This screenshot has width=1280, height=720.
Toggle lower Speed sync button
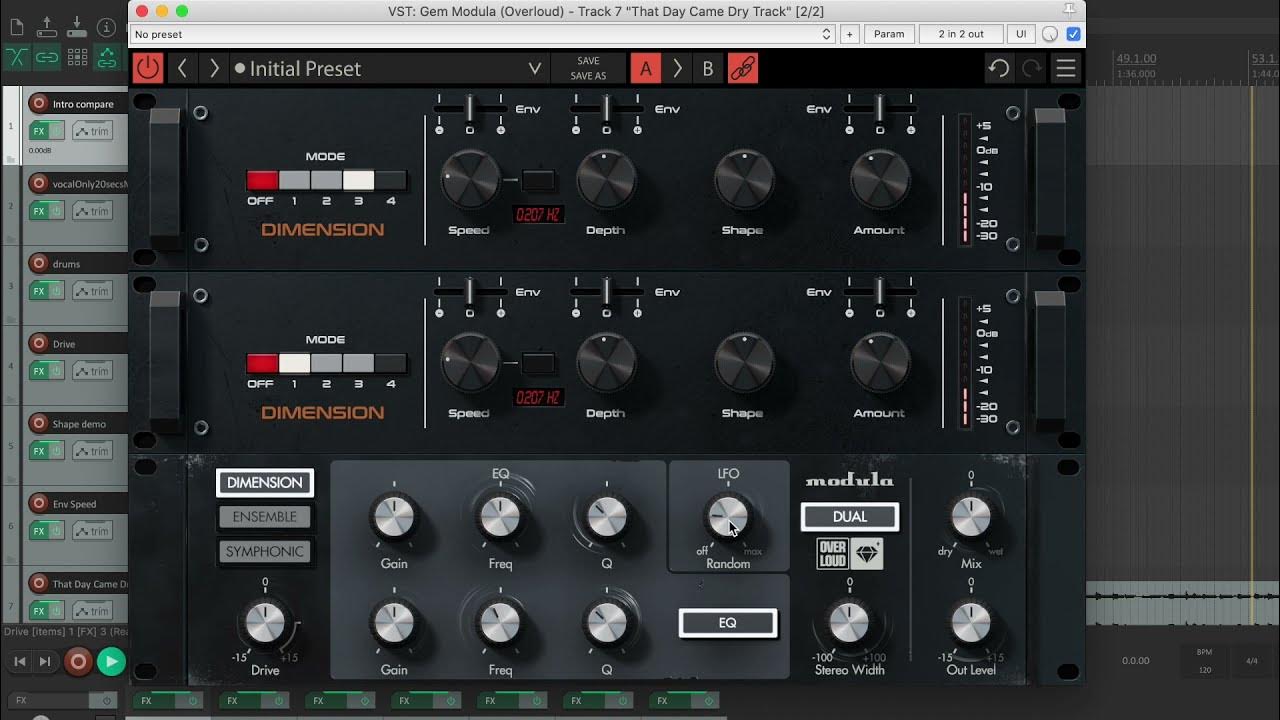[538, 364]
